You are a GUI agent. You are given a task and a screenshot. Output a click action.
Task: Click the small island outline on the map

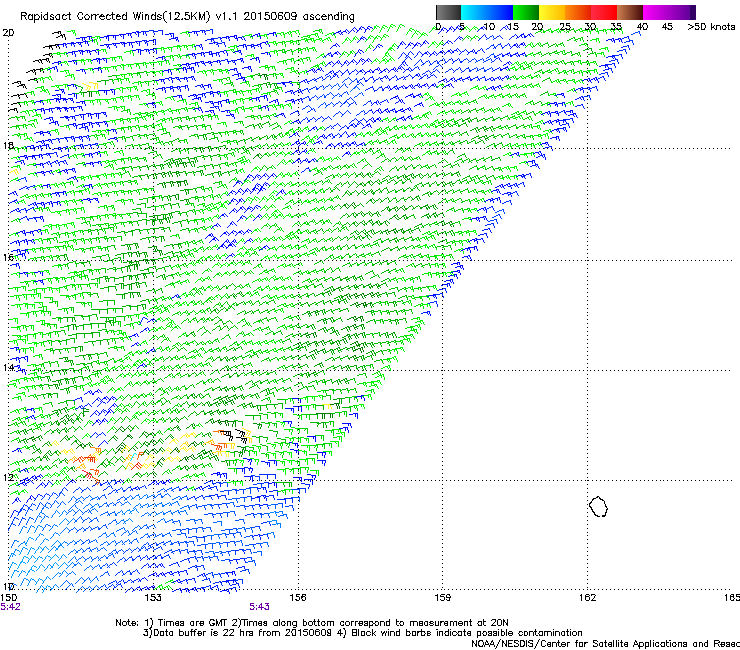[x=598, y=506]
